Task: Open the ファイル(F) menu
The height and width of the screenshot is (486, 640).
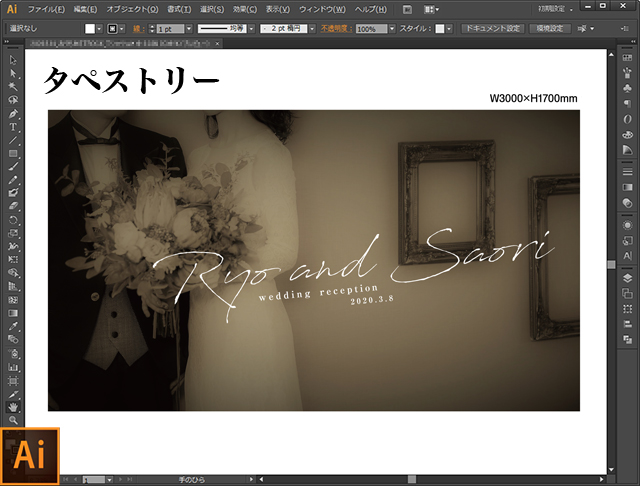Action: (46, 9)
